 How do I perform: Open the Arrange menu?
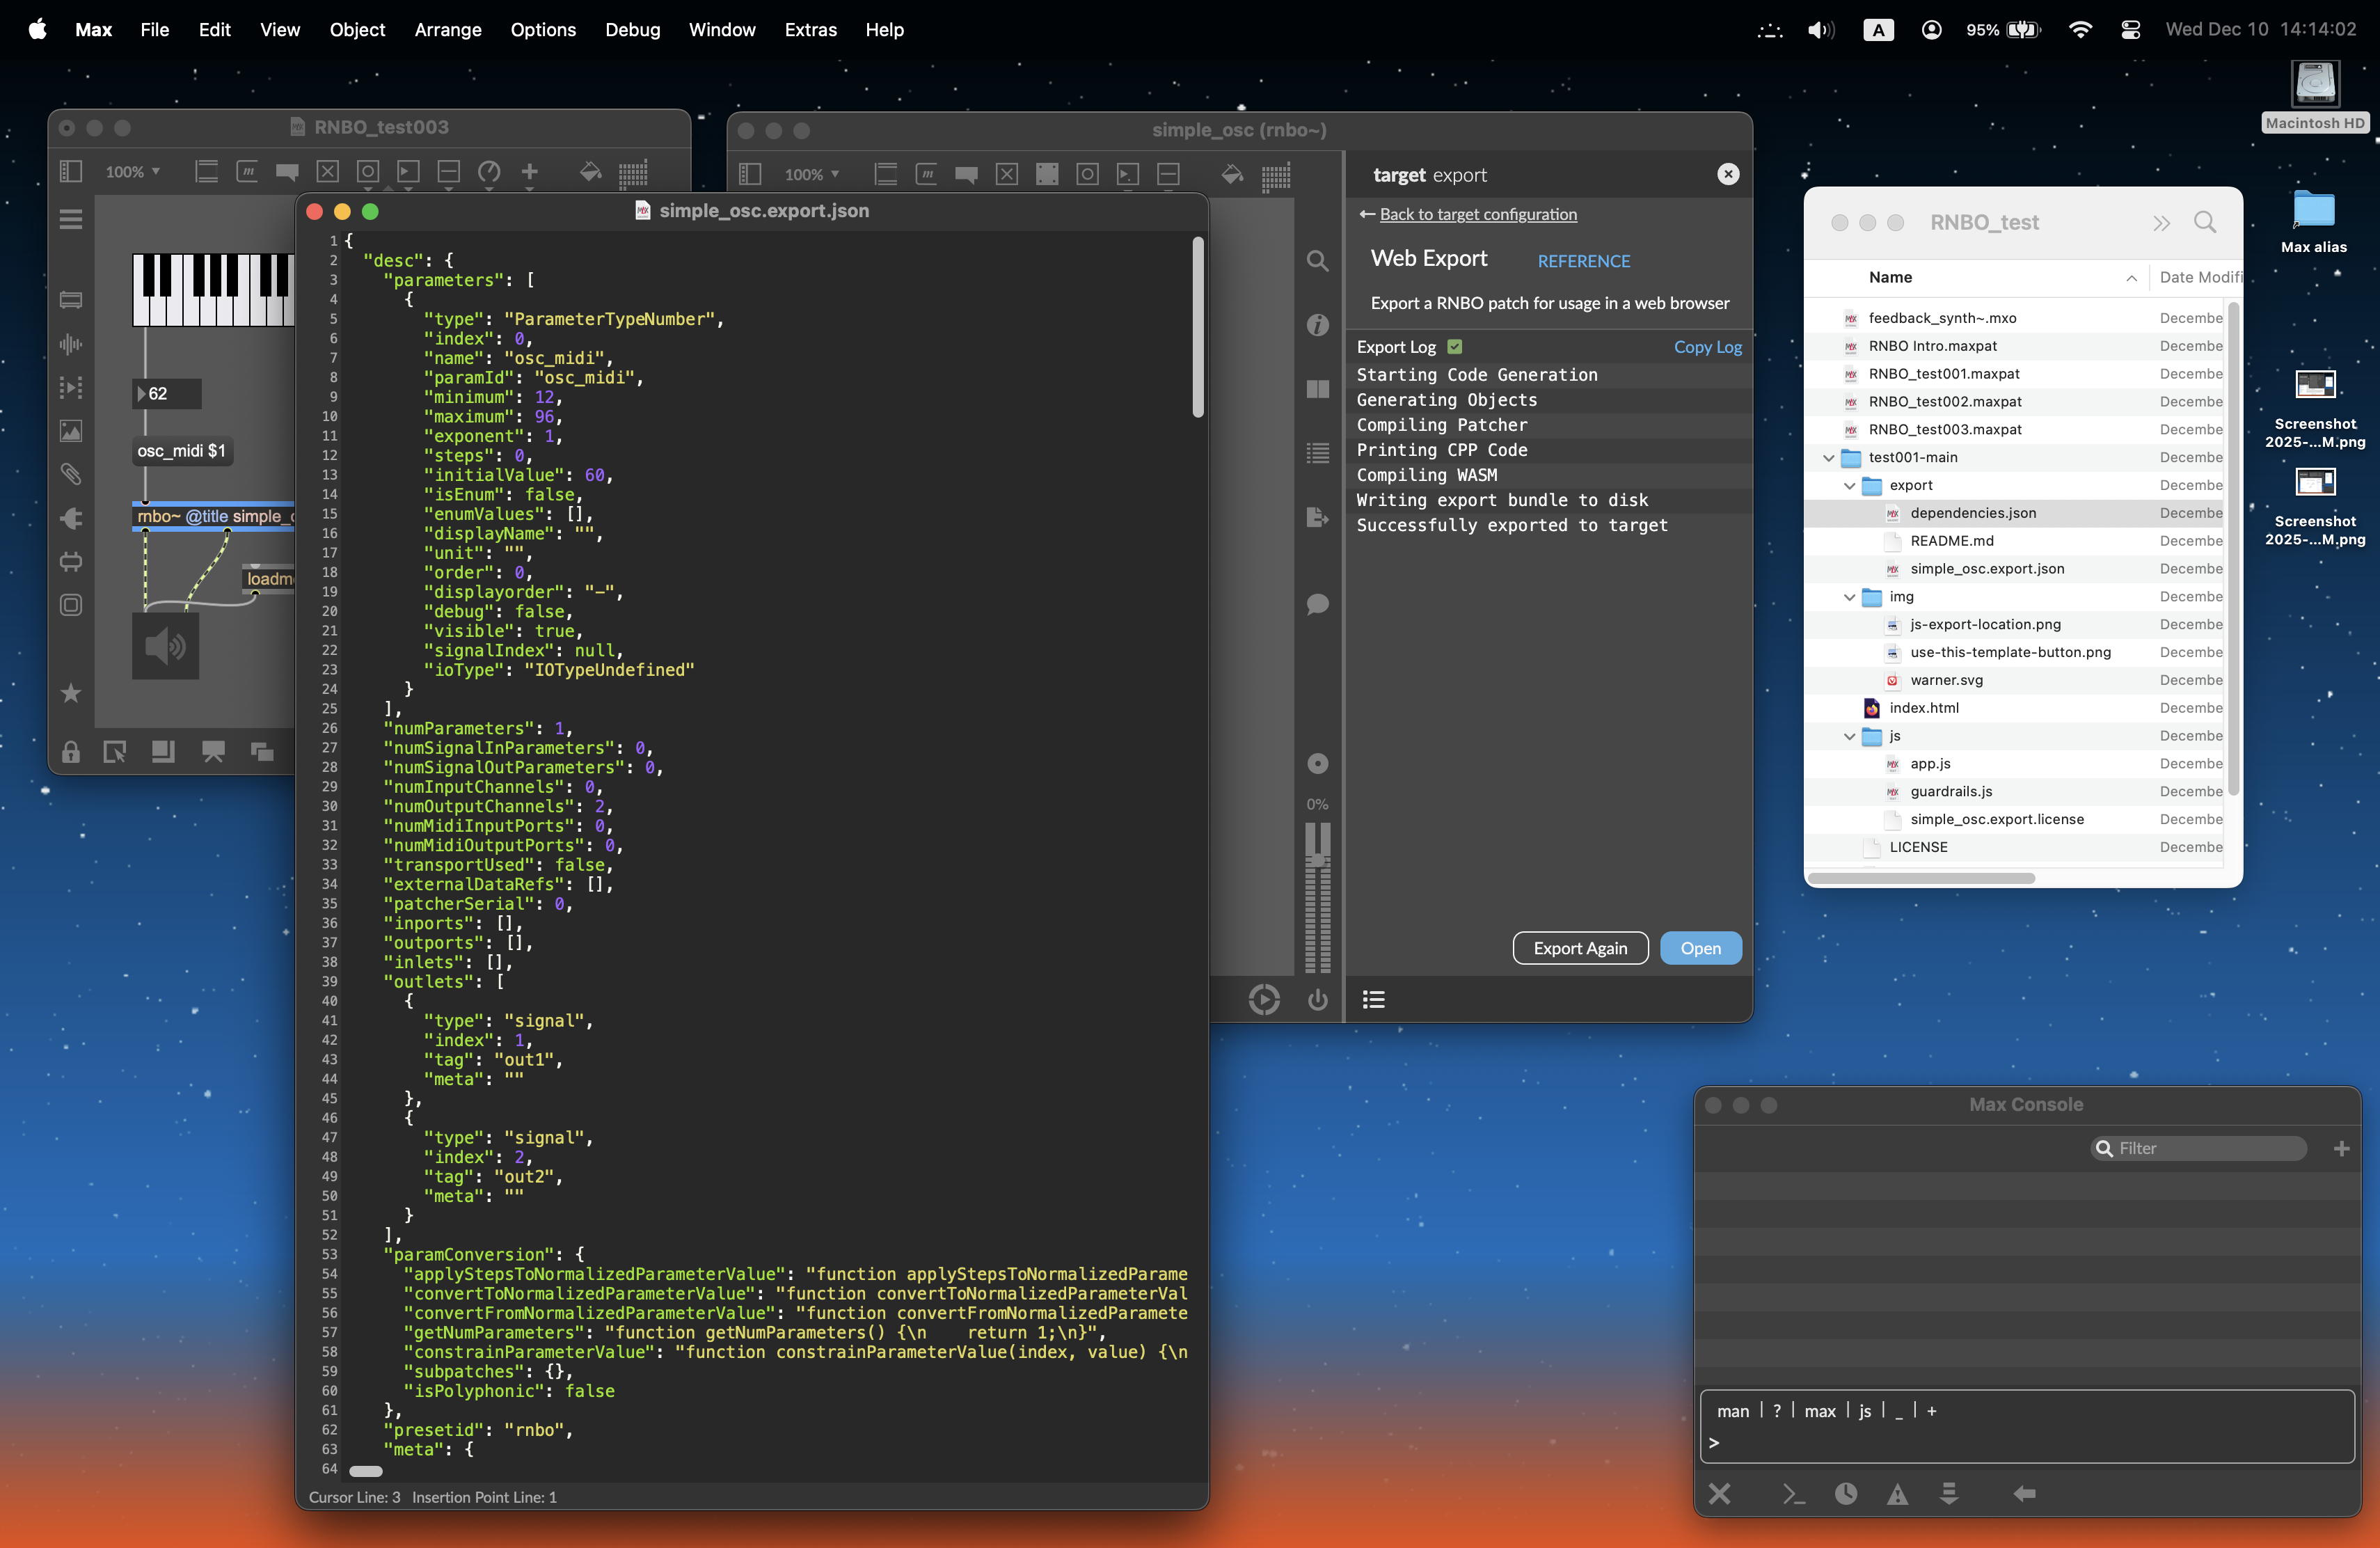pyautogui.click(x=447, y=29)
